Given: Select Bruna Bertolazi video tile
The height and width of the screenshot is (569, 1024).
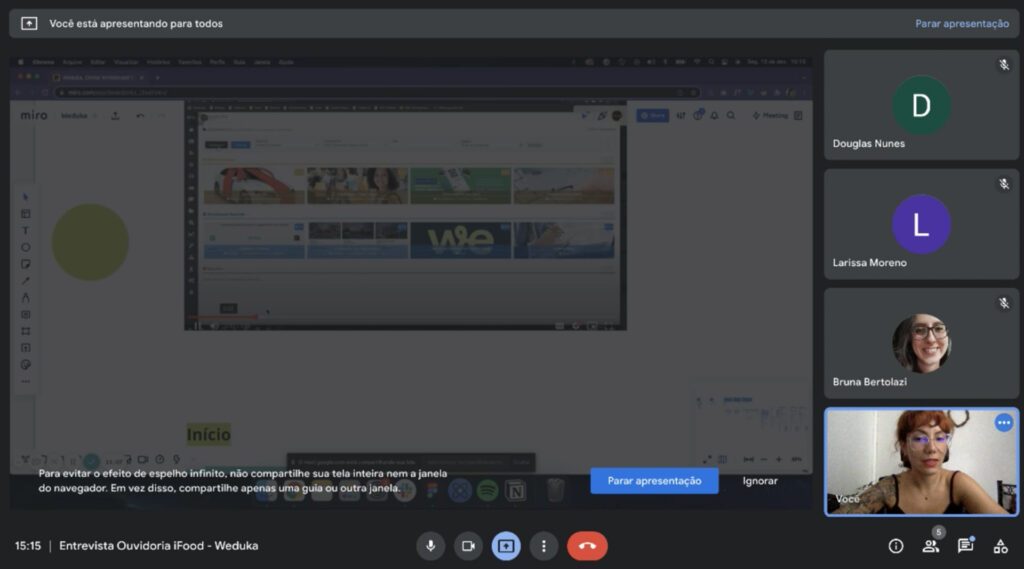Looking at the screenshot, I should [921, 343].
